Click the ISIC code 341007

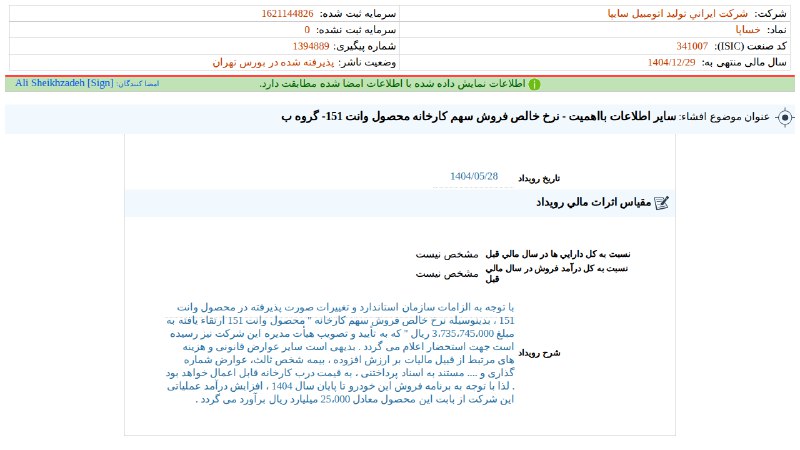click(x=692, y=46)
